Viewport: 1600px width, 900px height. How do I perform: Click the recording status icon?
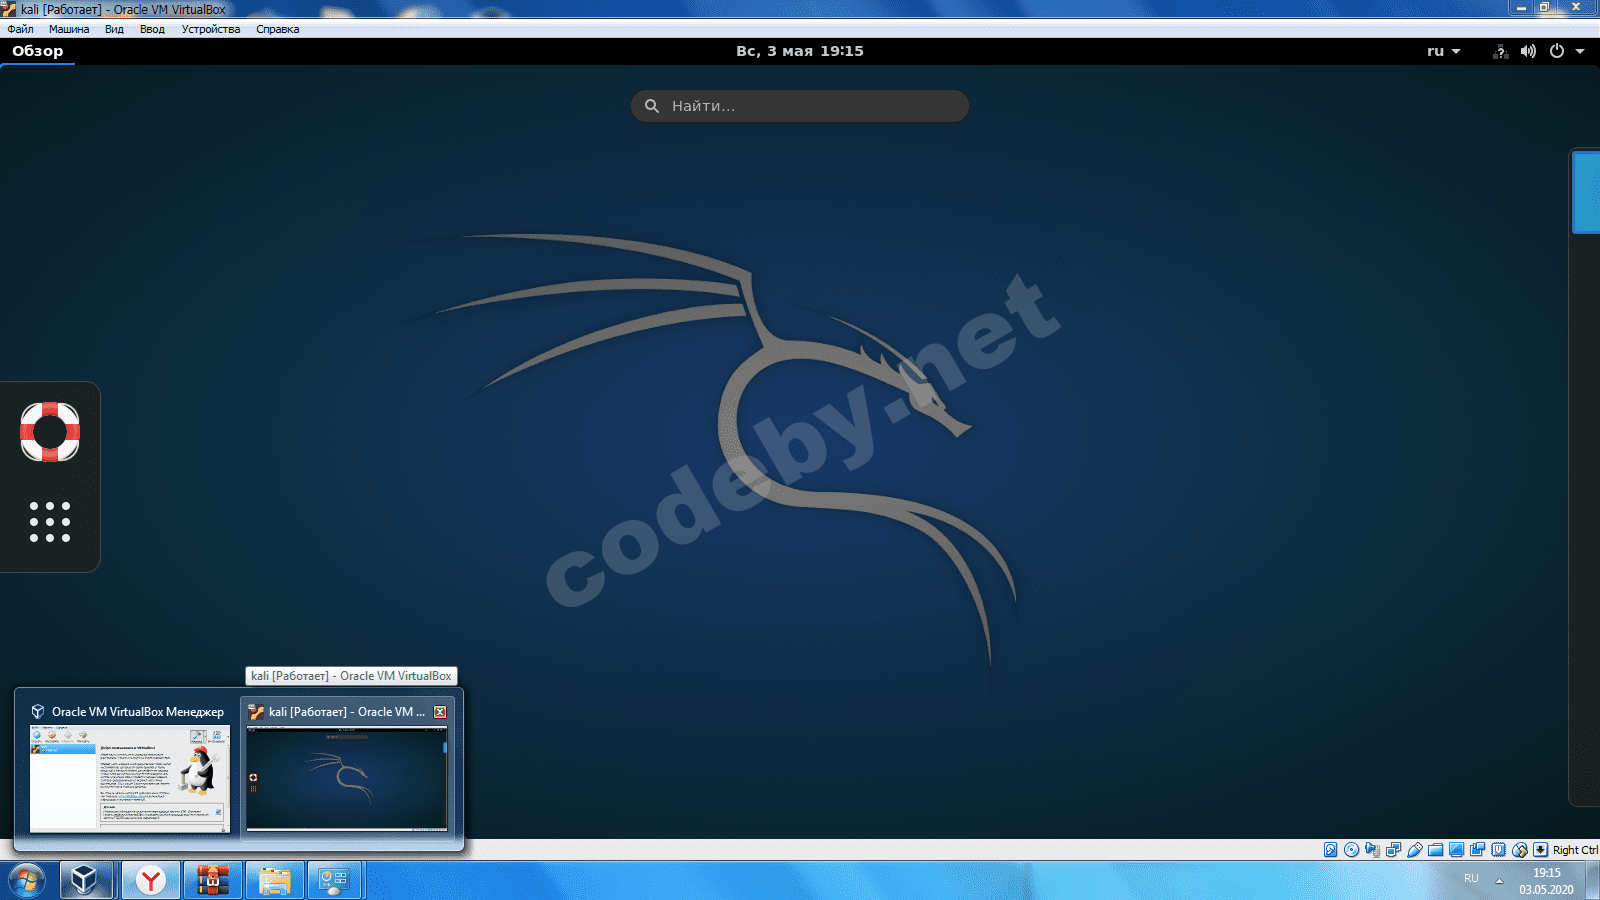pos(1478,850)
